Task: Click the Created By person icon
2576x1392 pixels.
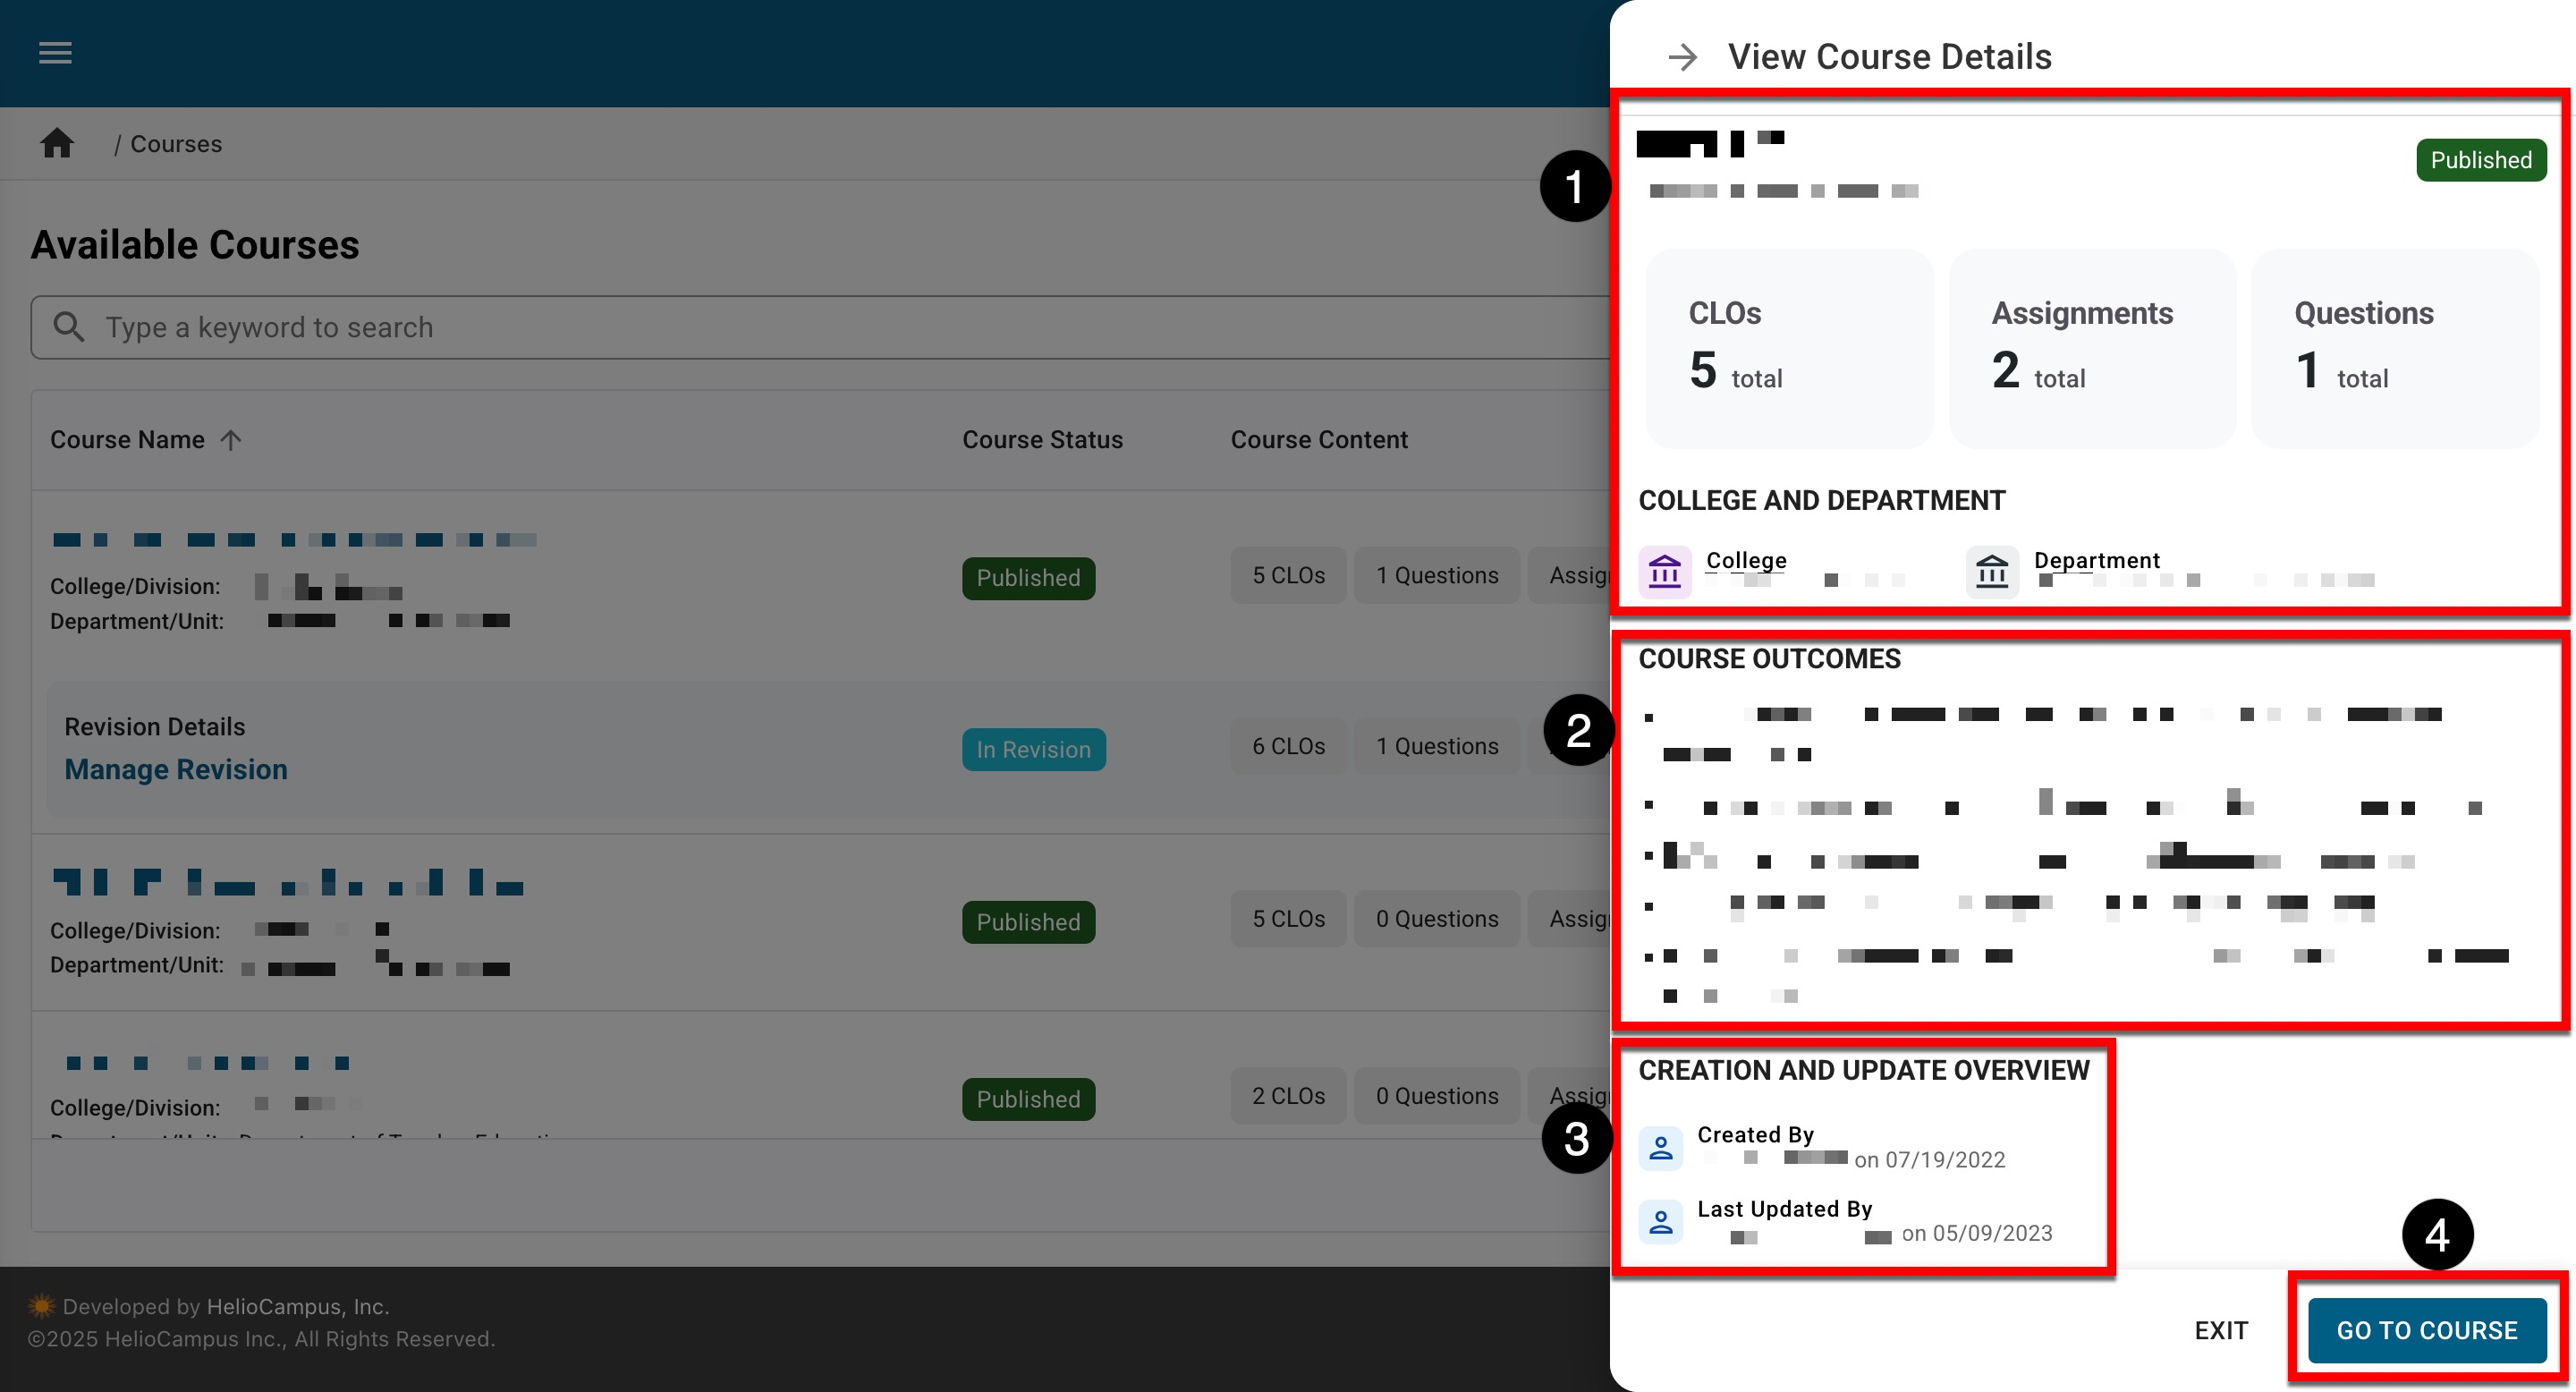Action: coord(1661,1148)
